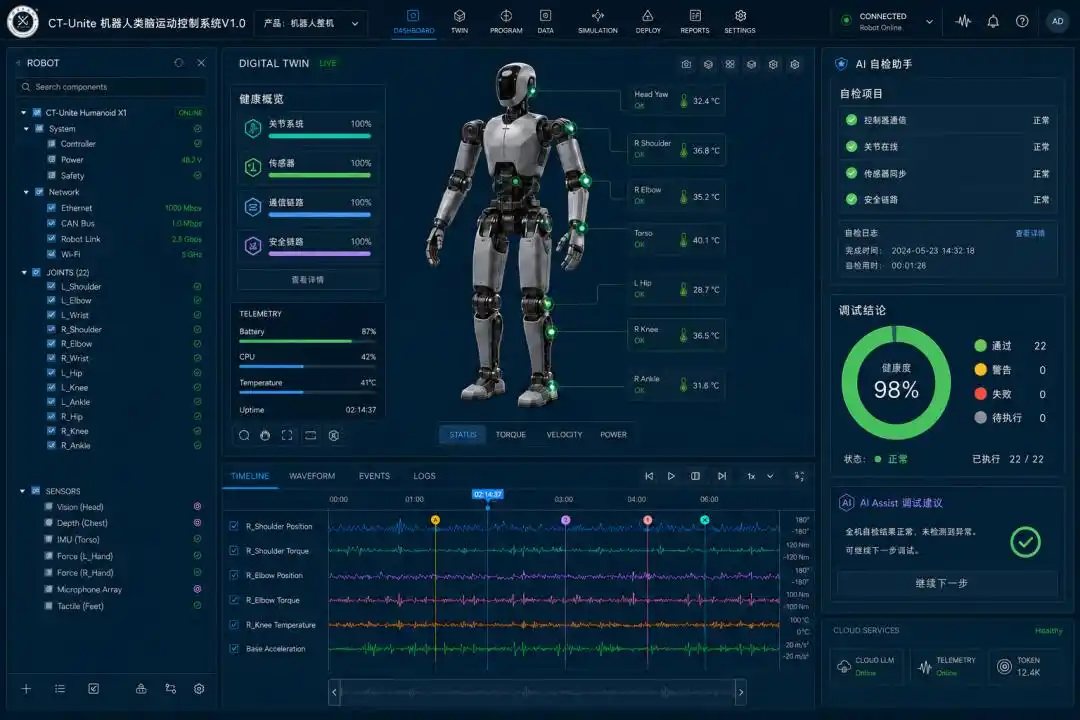Open the help question mark icon
Image resolution: width=1080 pixels, height=720 pixels.
1022,21
